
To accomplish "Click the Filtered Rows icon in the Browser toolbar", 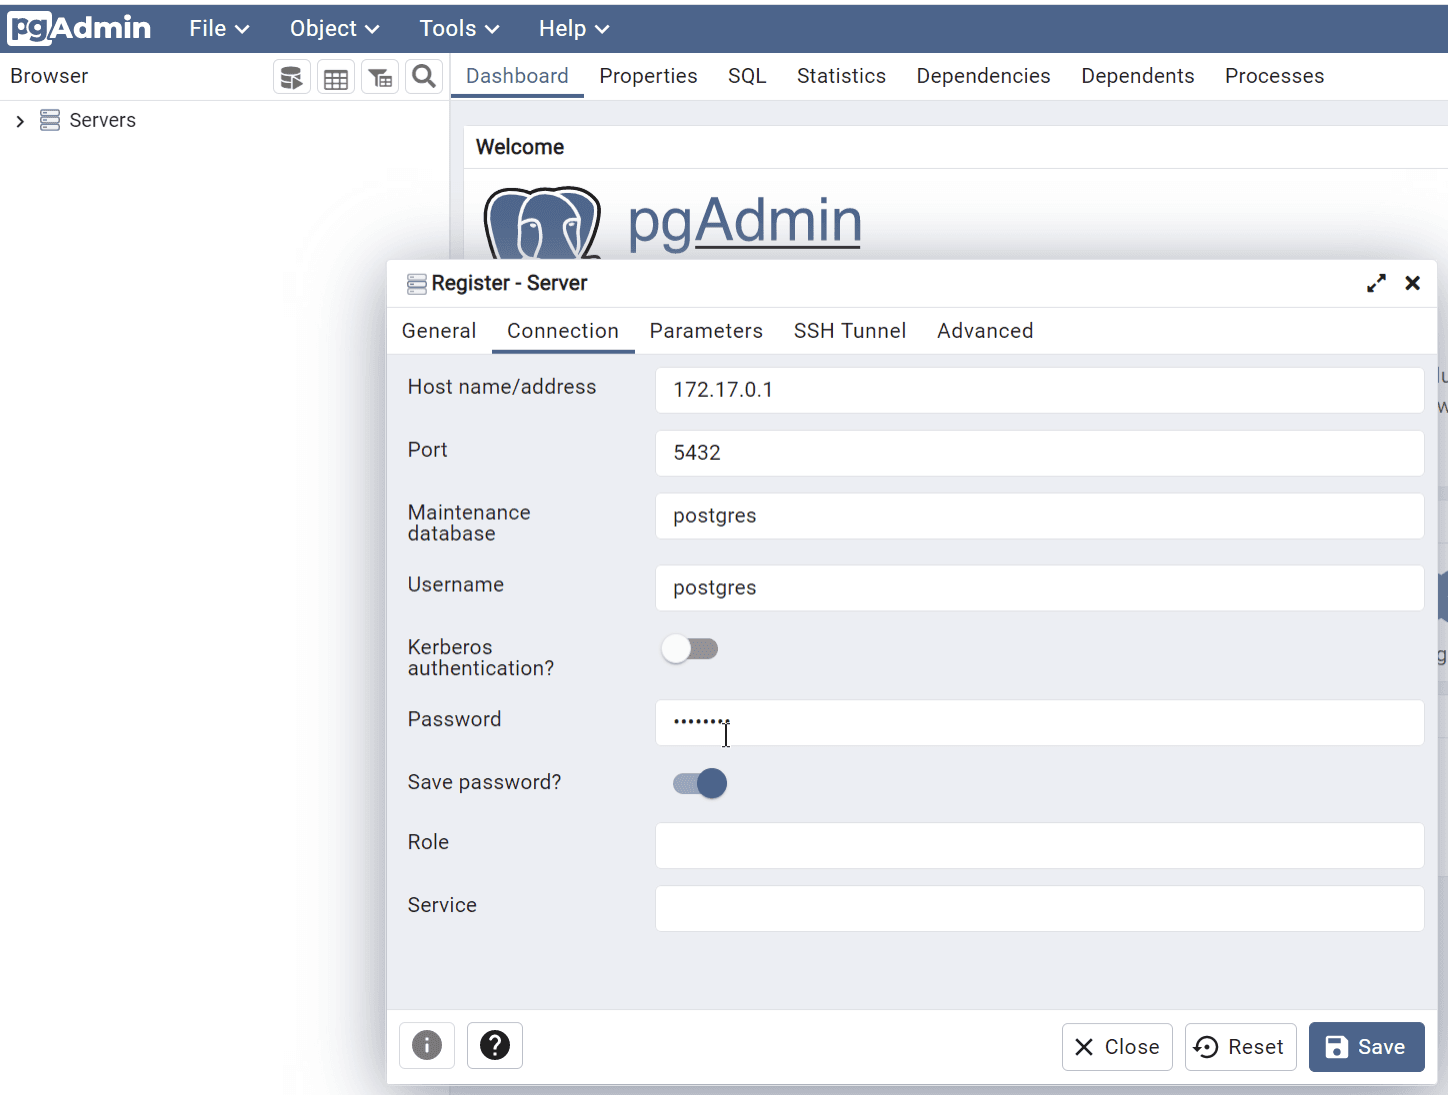I will point(380,77).
